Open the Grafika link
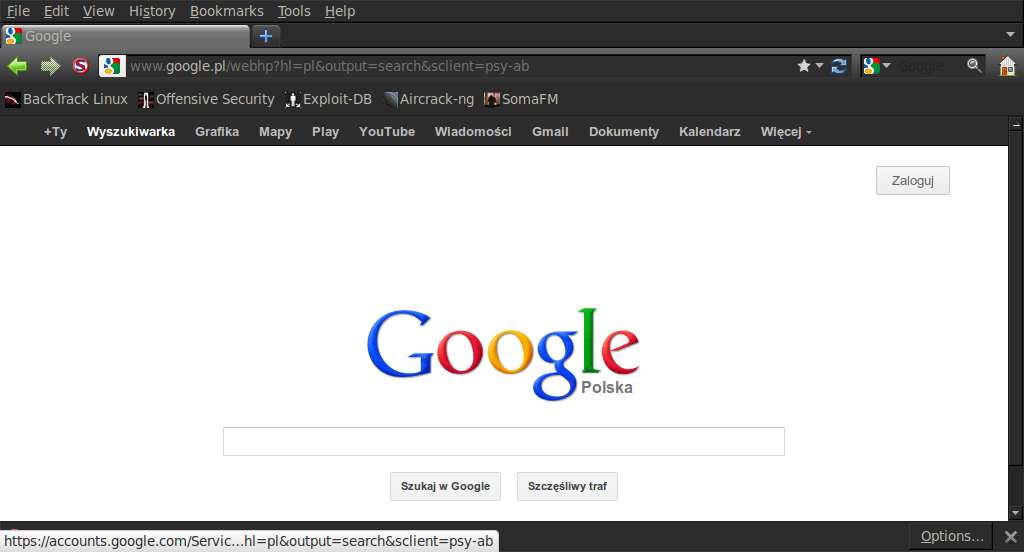The height and width of the screenshot is (552, 1024). [x=217, y=132]
